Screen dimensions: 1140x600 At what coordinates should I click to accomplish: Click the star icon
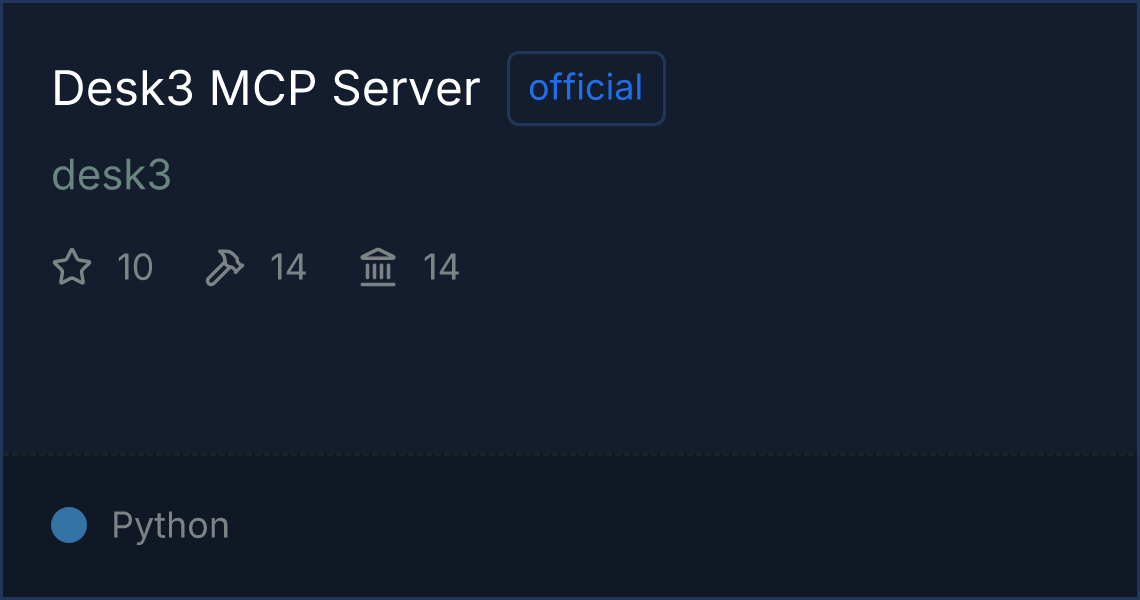pyautogui.click(x=72, y=267)
